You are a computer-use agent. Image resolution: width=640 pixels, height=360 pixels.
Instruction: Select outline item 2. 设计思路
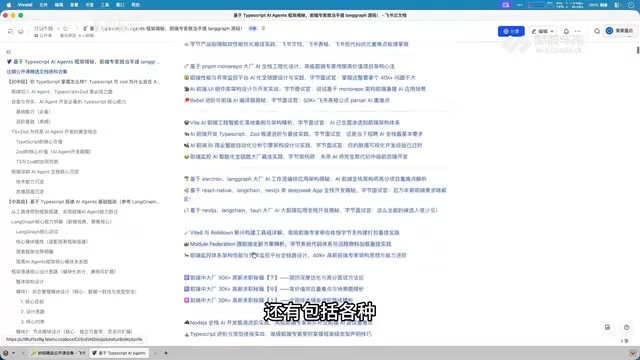pos(32,311)
